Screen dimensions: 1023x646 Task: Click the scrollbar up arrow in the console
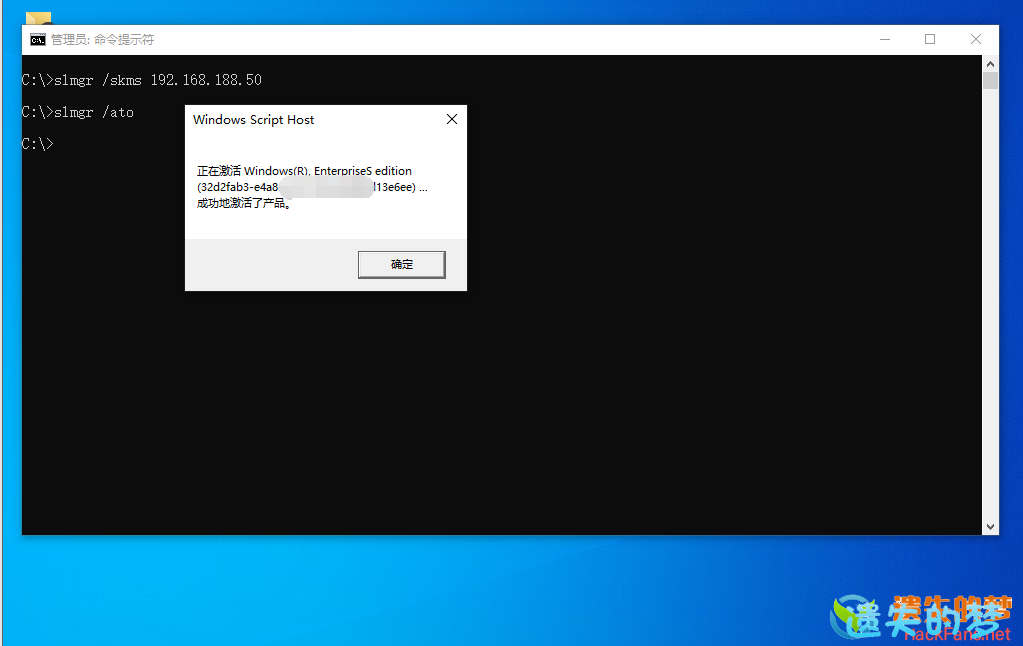click(990, 63)
